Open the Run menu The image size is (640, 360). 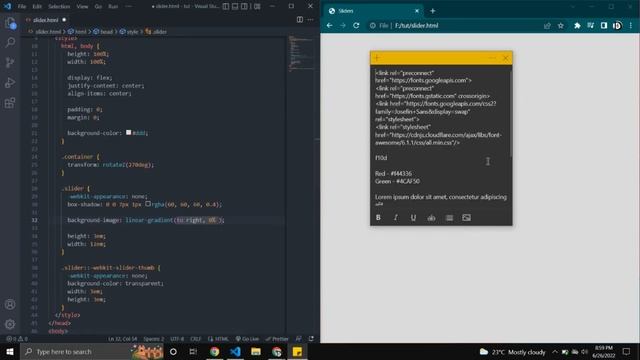pyautogui.click(x=113, y=7)
